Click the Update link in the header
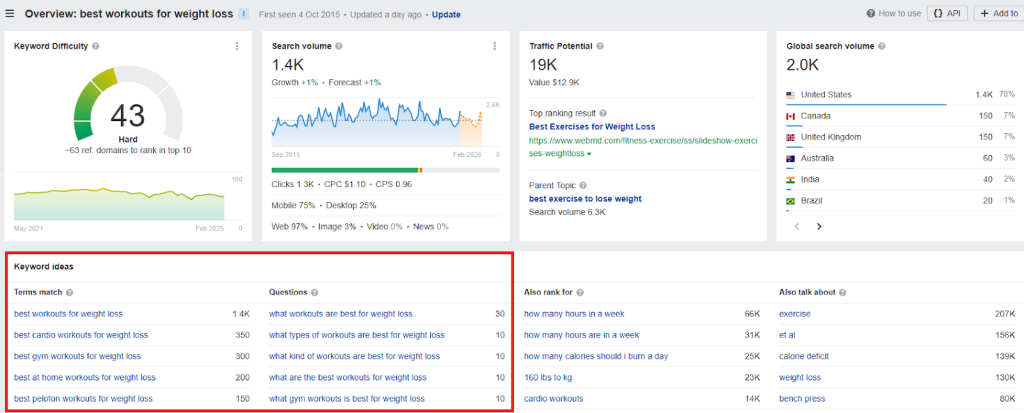 [x=446, y=15]
